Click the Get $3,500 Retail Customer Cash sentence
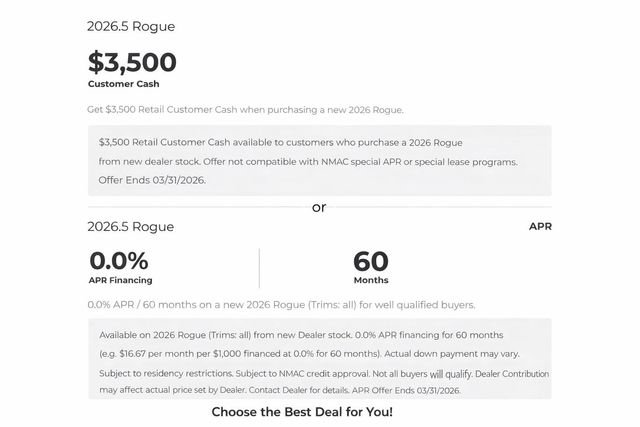 pyautogui.click(x=245, y=109)
